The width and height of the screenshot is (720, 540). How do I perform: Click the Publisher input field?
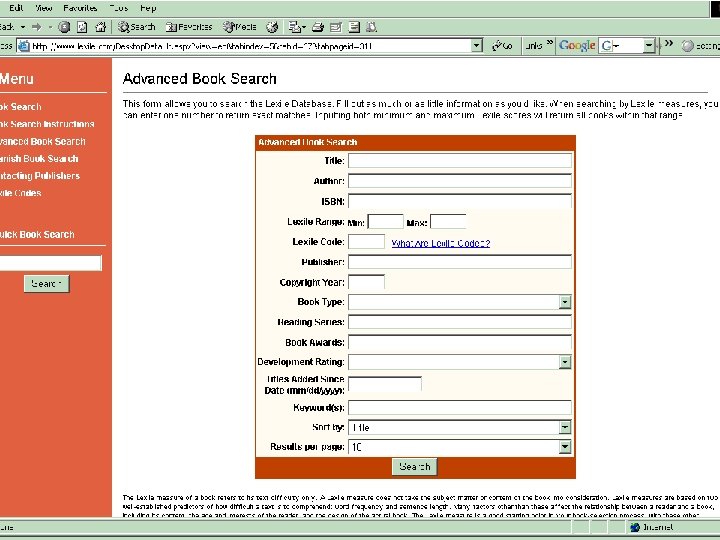[x=460, y=262]
